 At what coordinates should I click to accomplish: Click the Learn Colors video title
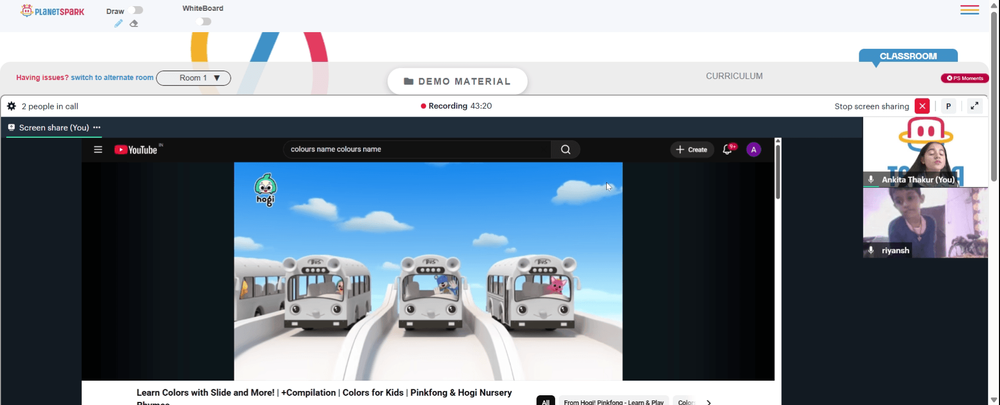pos(324,397)
